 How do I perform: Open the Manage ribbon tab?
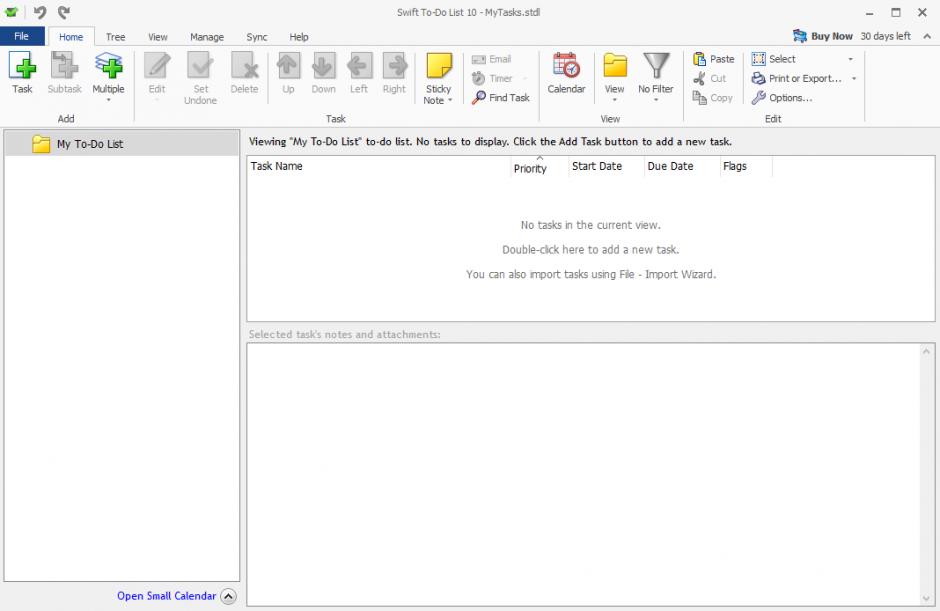tap(207, 37)
